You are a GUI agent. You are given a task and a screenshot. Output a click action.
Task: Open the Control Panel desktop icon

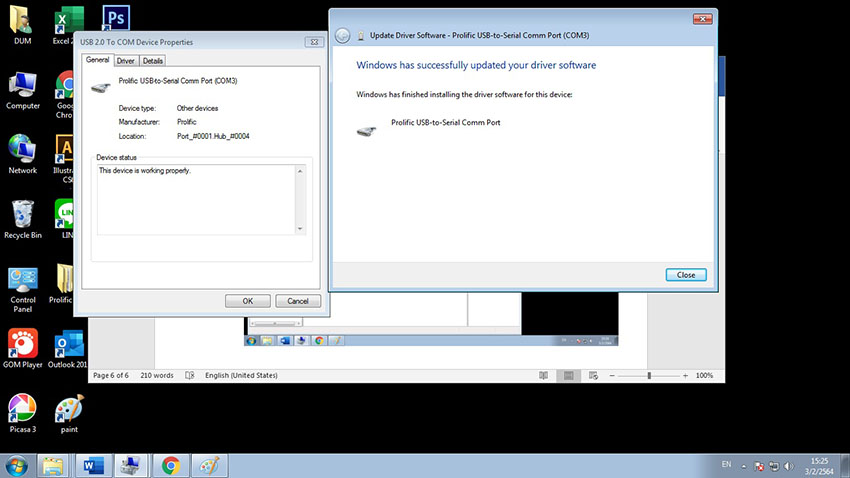[x=22, y=289]
